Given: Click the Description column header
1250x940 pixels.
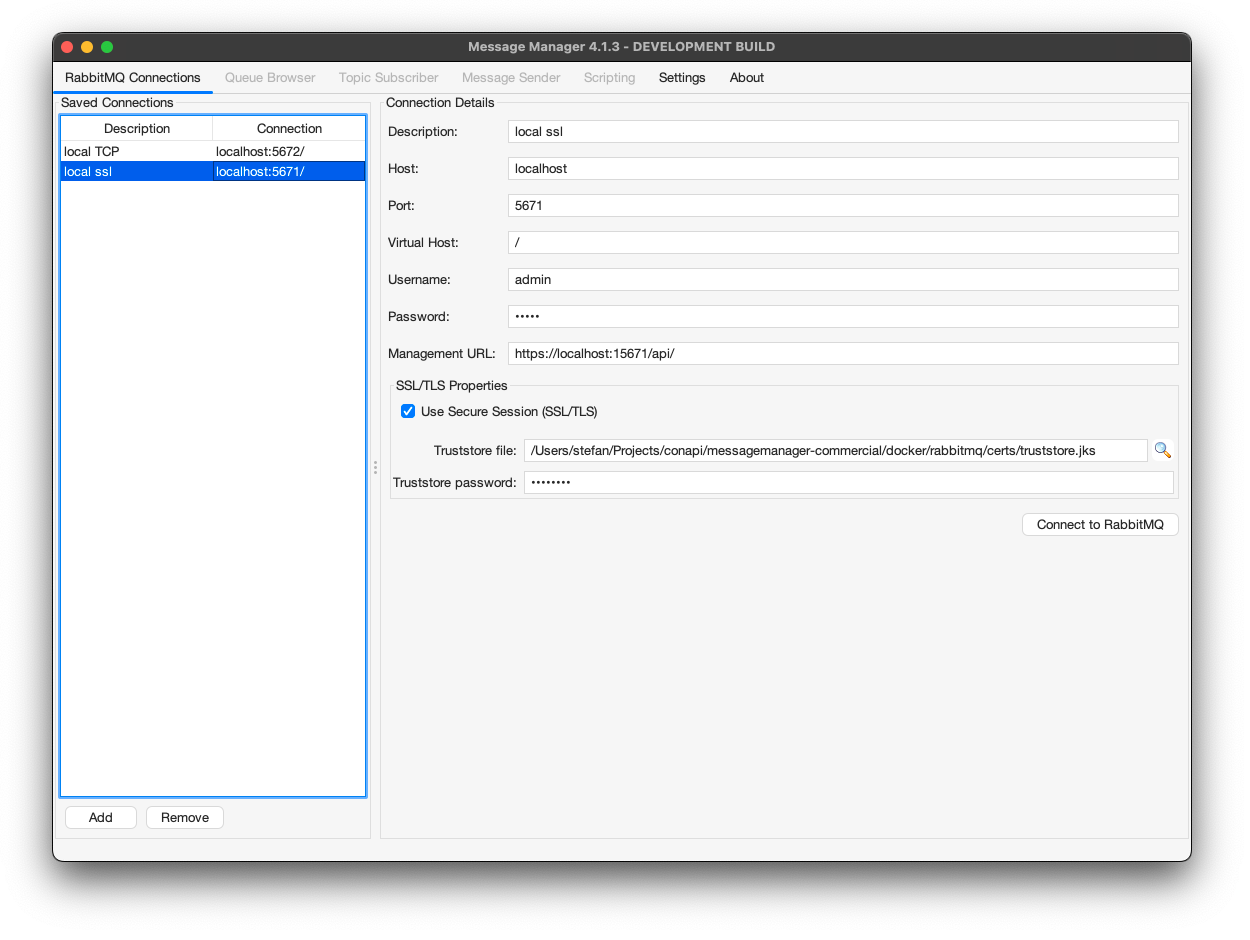Looking at the screenshot, I should pos(136,128).
